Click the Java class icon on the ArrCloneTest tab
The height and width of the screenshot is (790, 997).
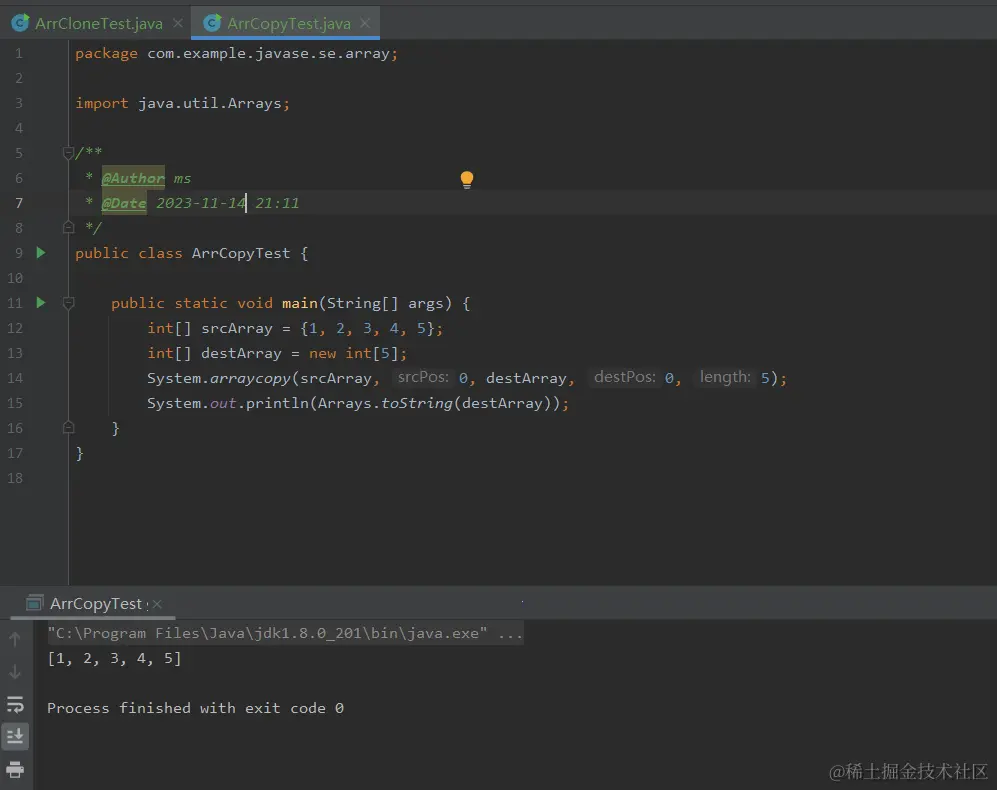coord(20,24)
